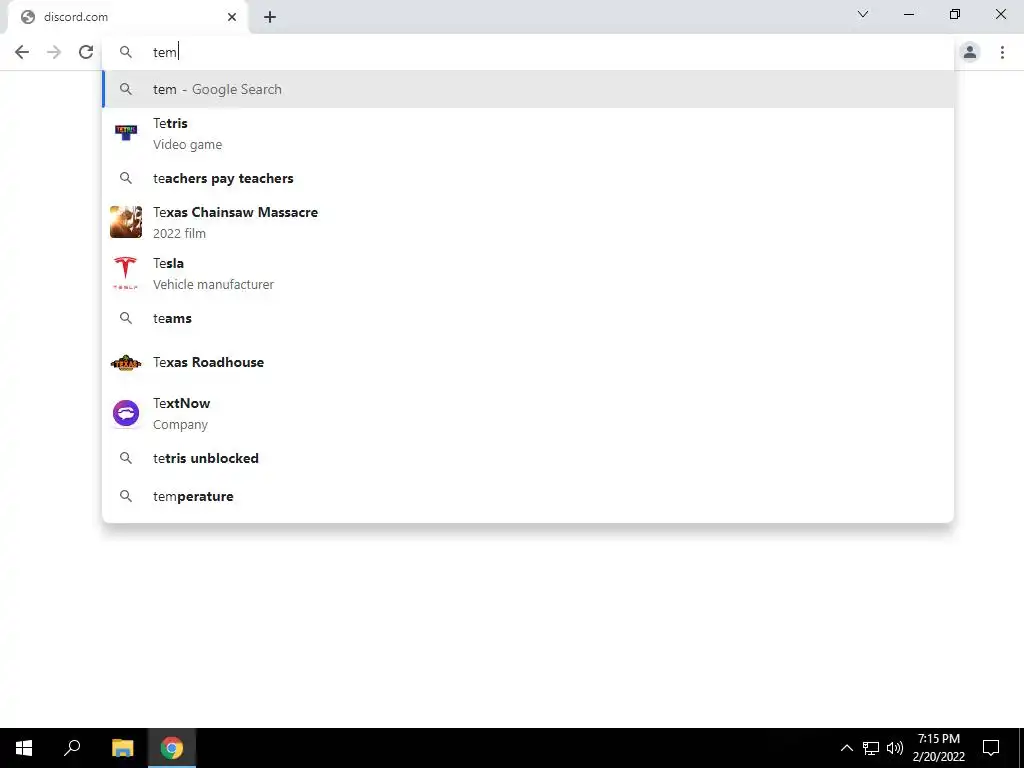Click the purple TextNow logo icon
The image size is (1024, 768).
pyautogui.click(x=126, y=413)
